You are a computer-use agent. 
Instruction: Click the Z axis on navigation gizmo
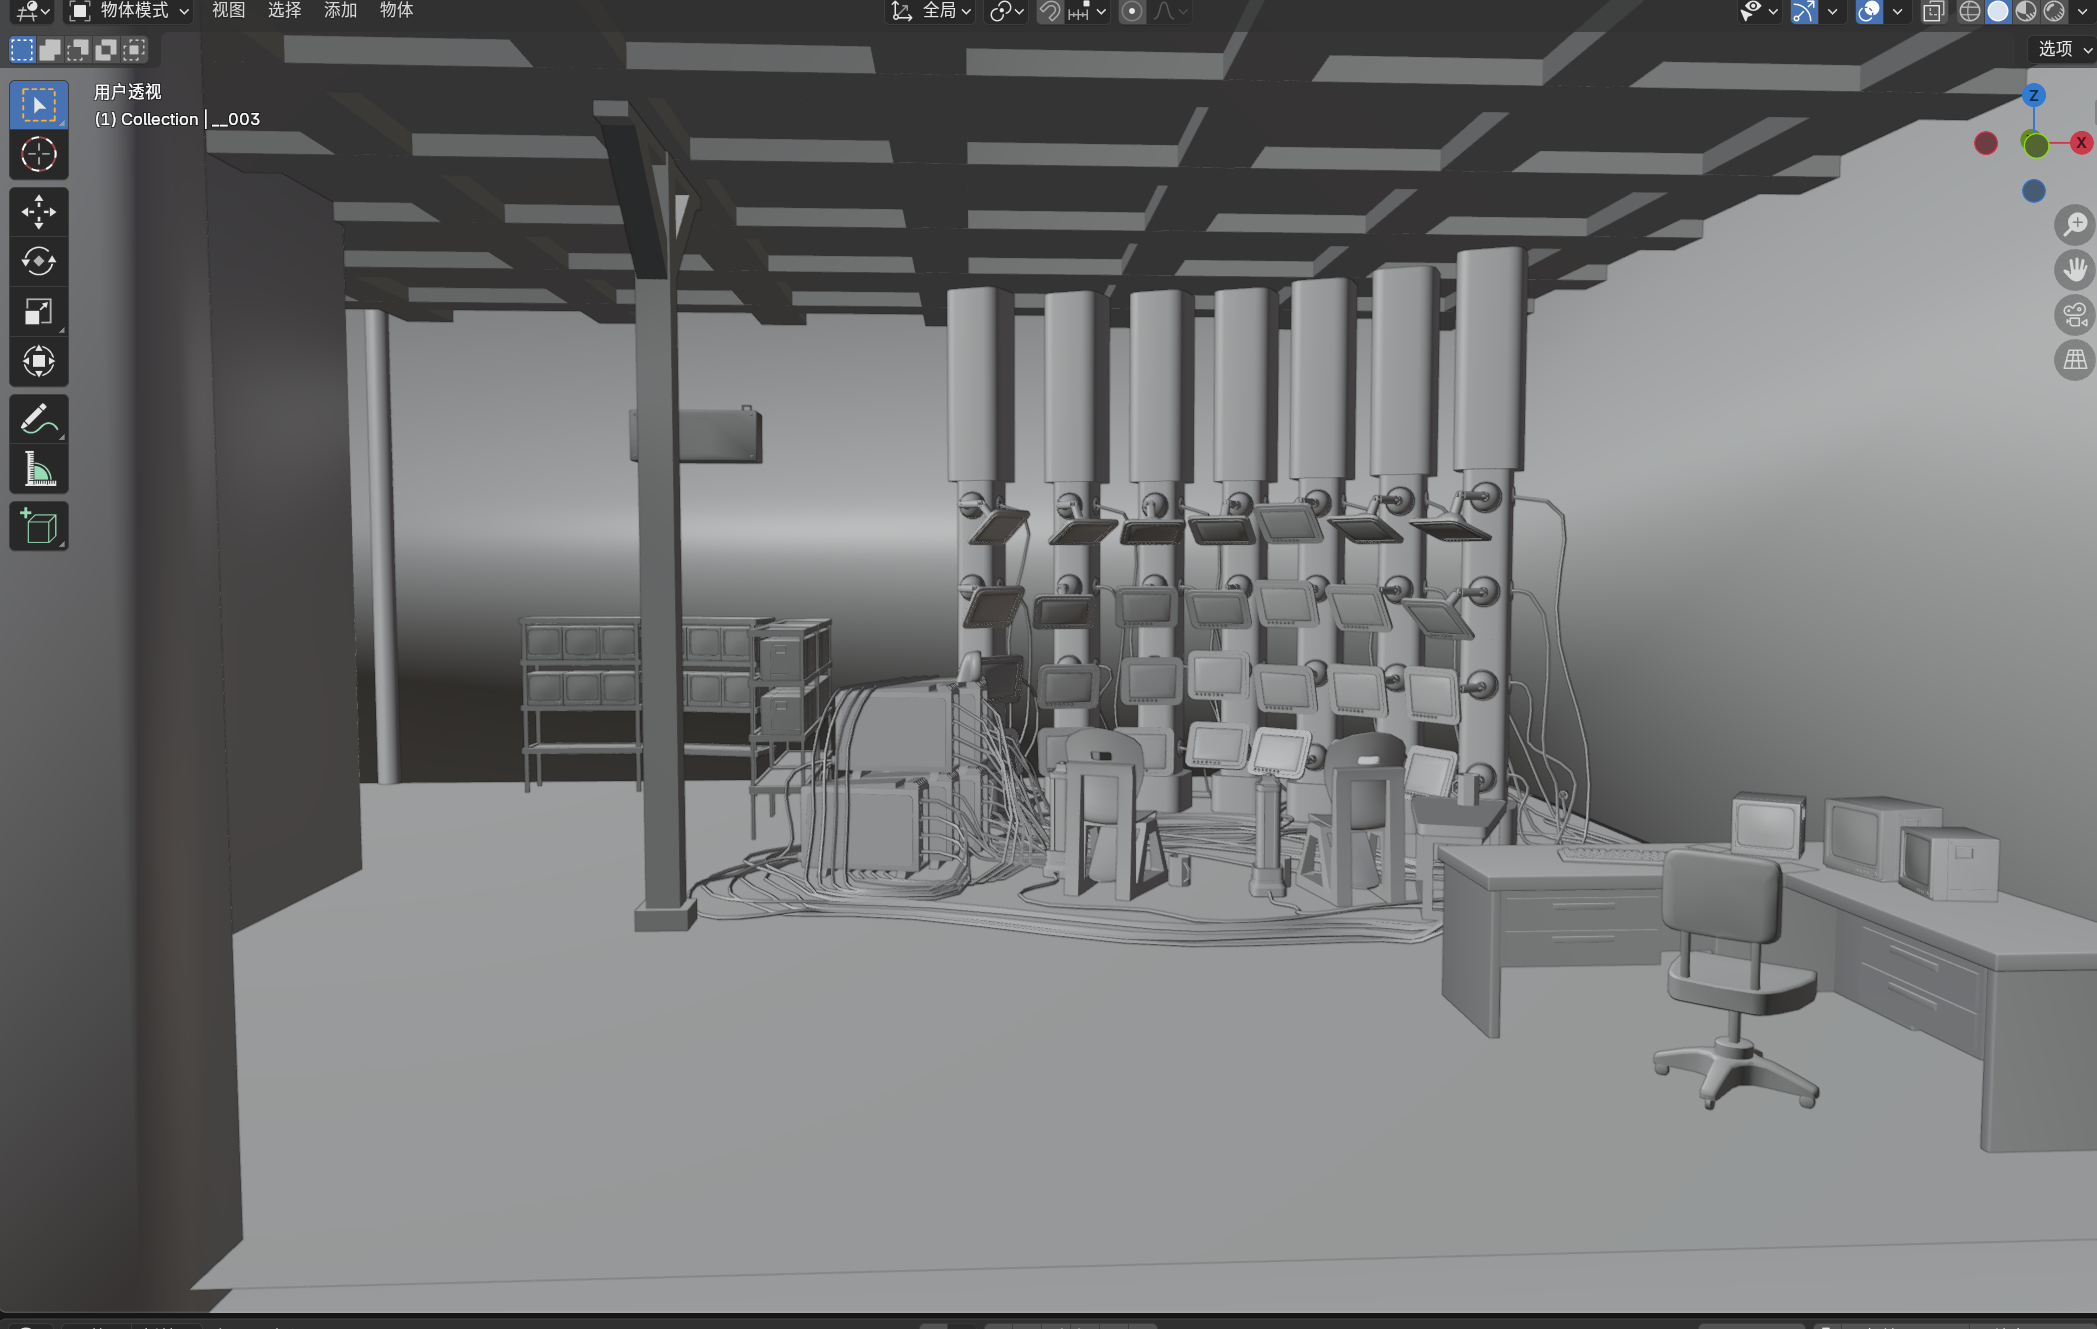tap(2033, 96)
